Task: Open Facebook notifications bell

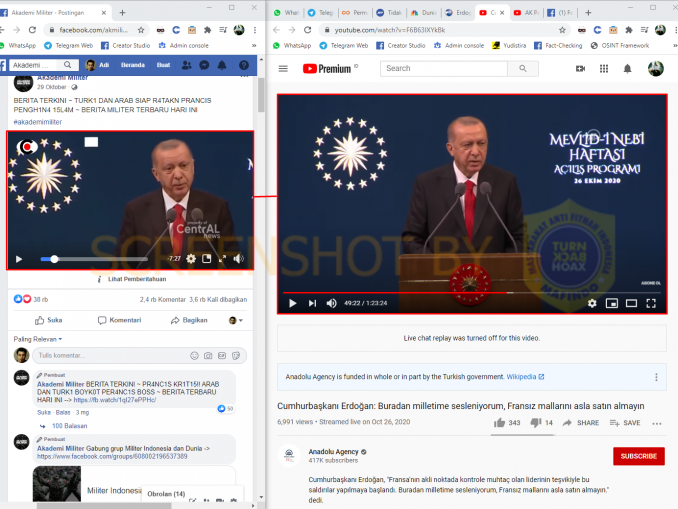Action: (x=222, y=65)
